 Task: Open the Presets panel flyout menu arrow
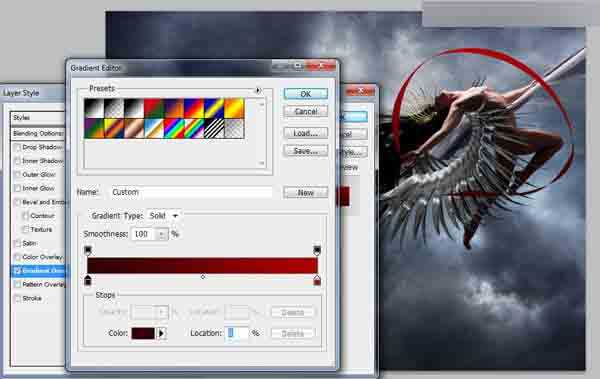[x=258, y=90]
